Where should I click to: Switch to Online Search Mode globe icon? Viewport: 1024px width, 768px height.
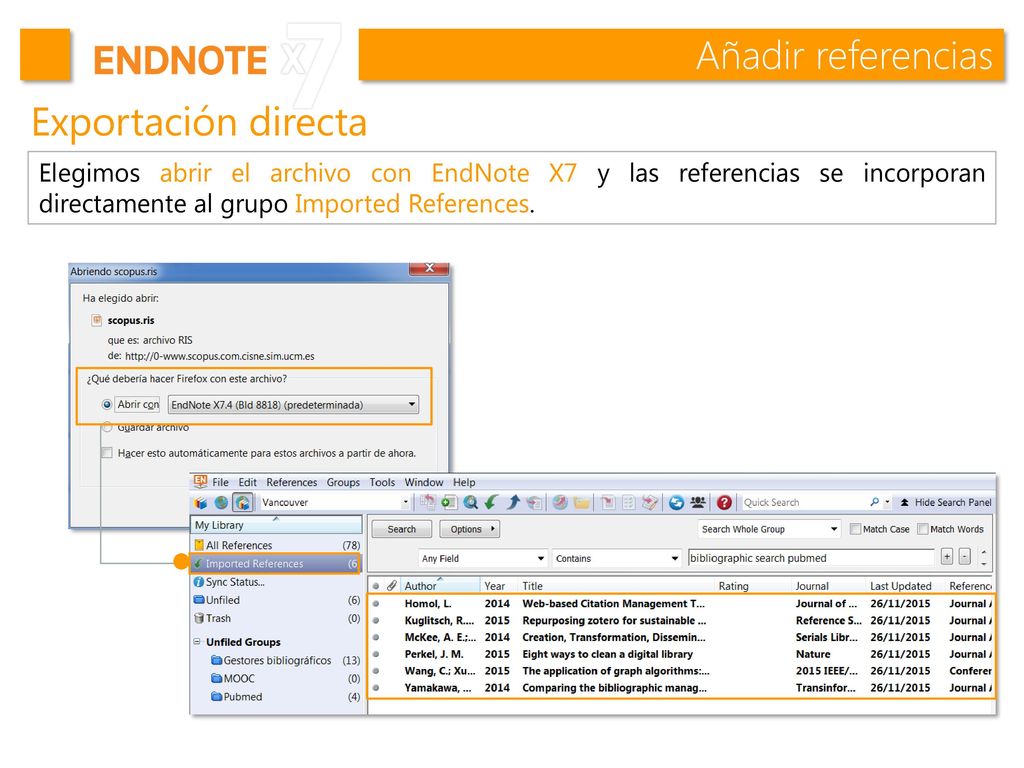221,502
